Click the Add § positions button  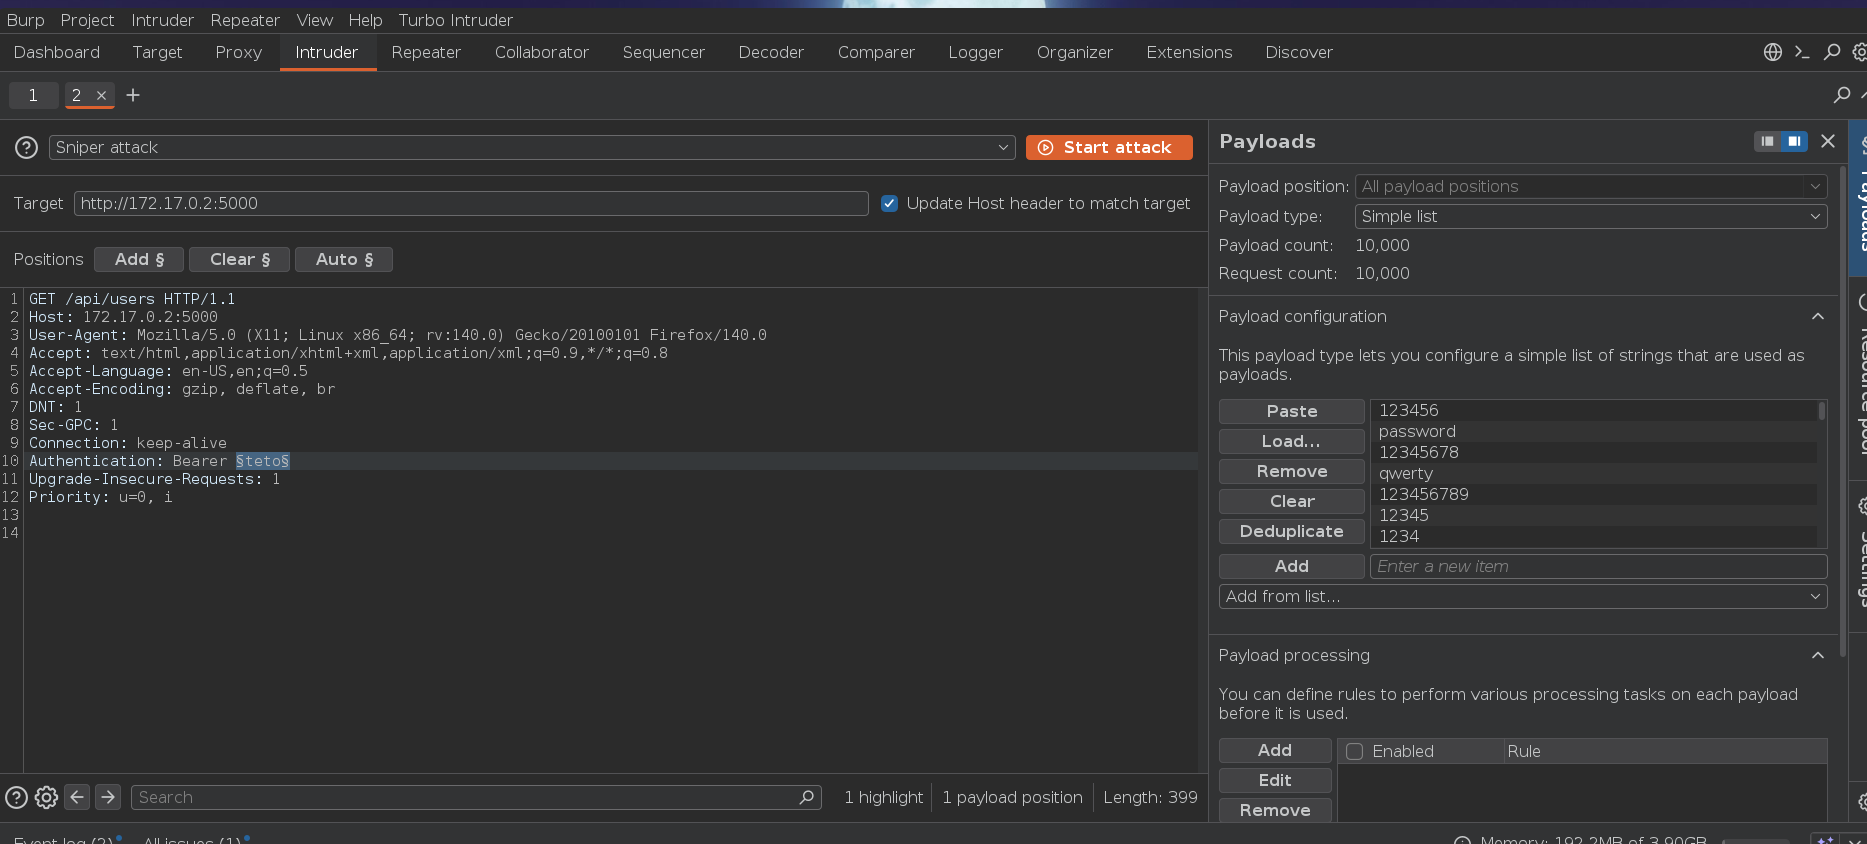[139, 259]
